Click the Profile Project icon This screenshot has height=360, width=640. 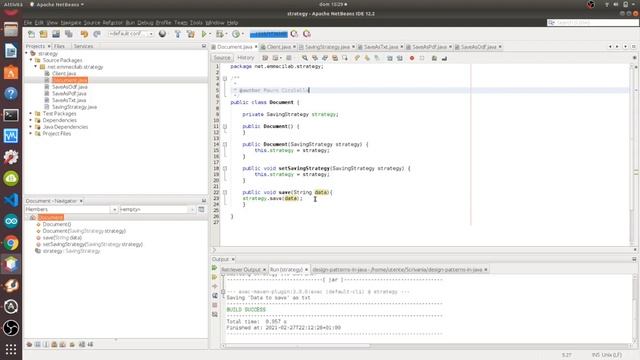click(x=236, y=34)
